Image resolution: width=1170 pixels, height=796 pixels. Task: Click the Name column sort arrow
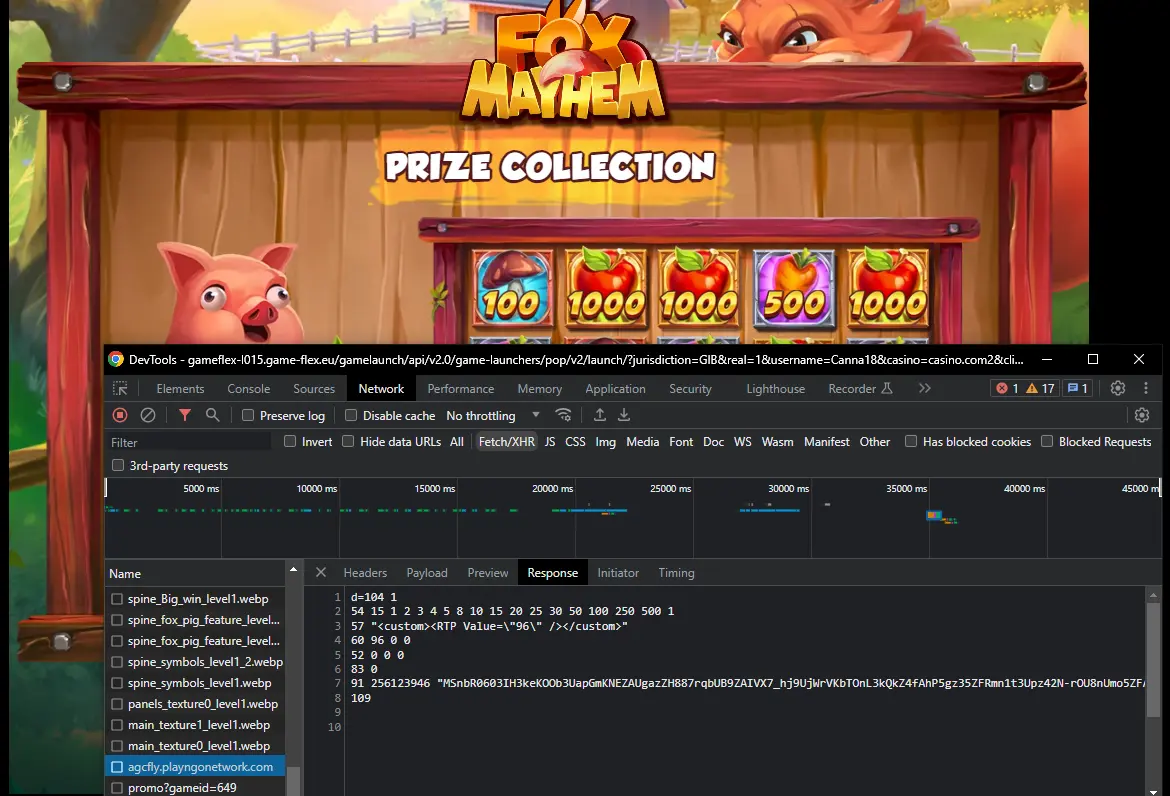coord(293,569)
